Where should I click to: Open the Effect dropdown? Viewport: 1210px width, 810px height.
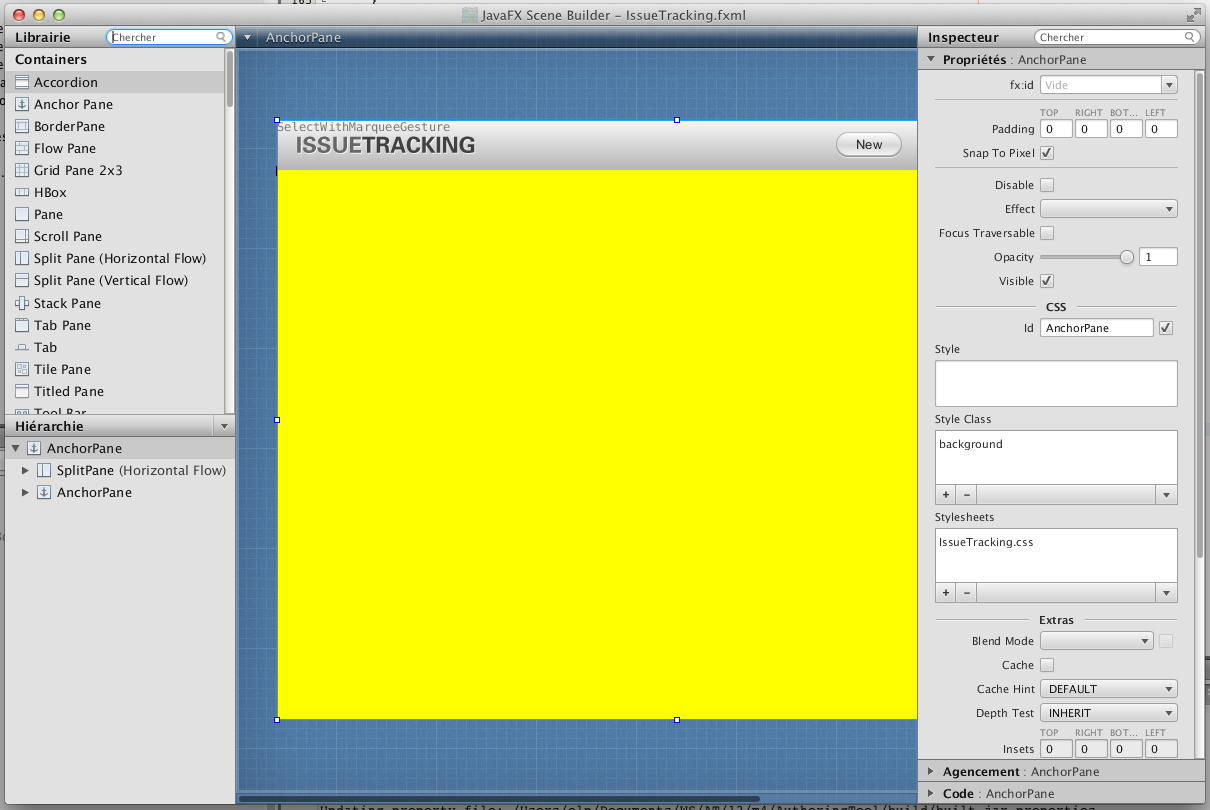(1108, 209)
